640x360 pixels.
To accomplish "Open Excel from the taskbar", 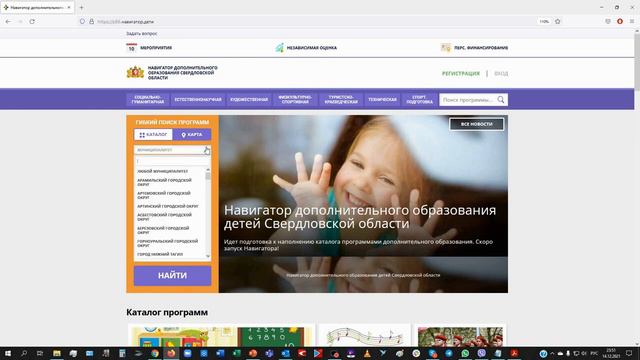I will click(x=236, y=353).
